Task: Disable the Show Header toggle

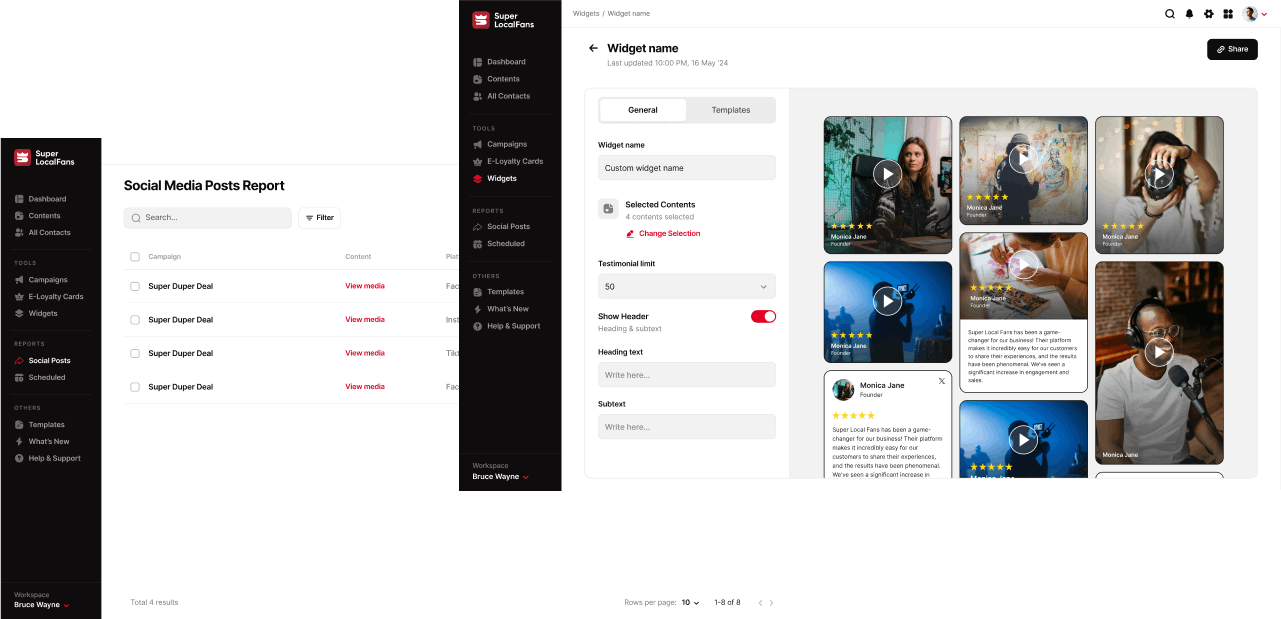Action: coord(763,316)
